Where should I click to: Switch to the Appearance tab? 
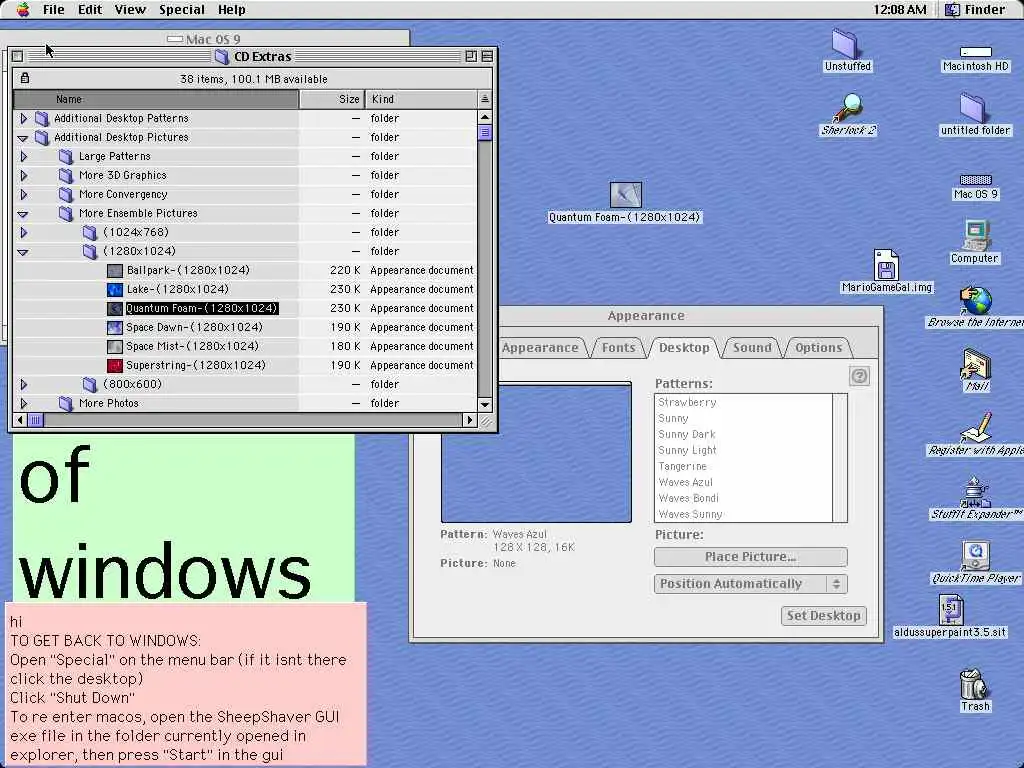(540, 347)
